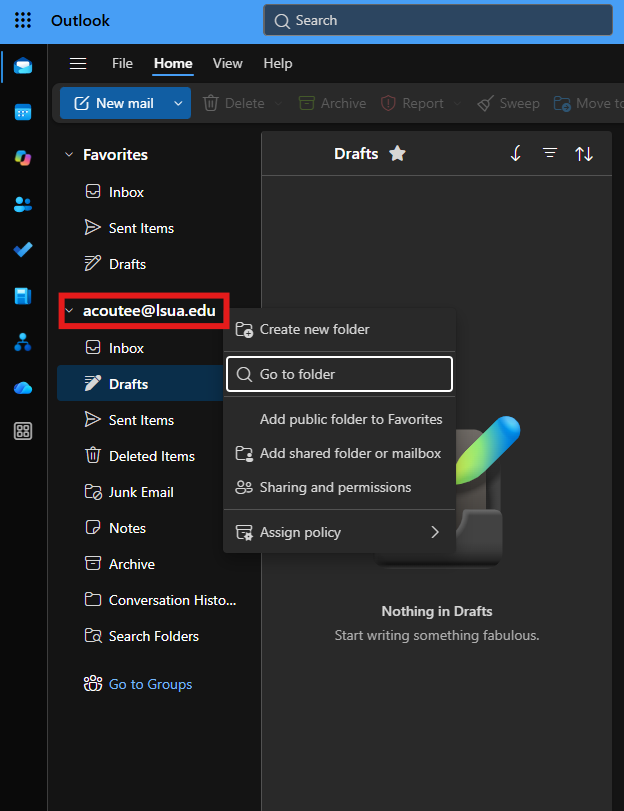
Task: Toggle sort order arrows in Drafts header
Action: [584, 154]
